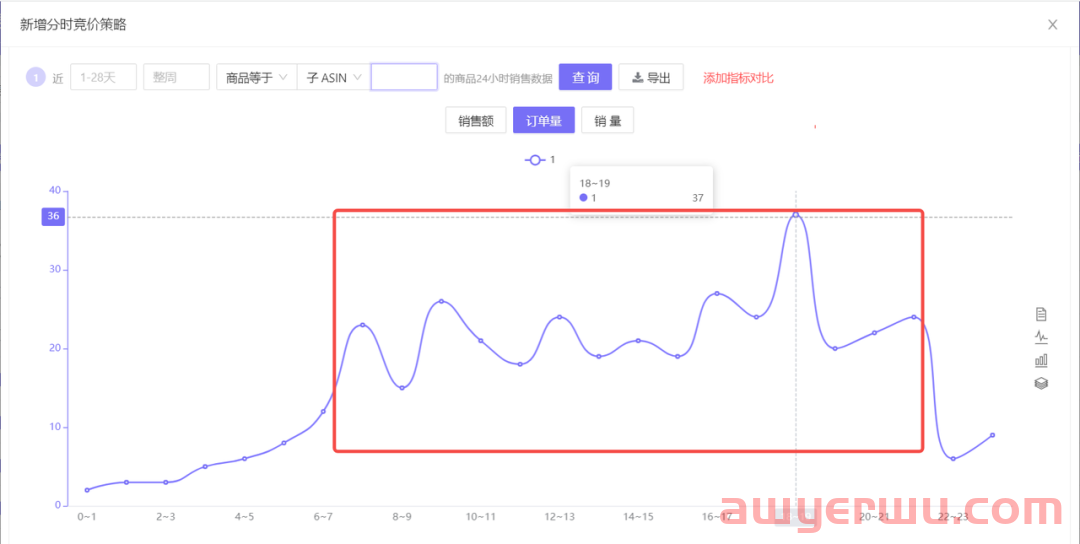1080x544 pixels.
Task: Click the step 1 circle badge
Action: pyautogui.click(x=35, y=77)
